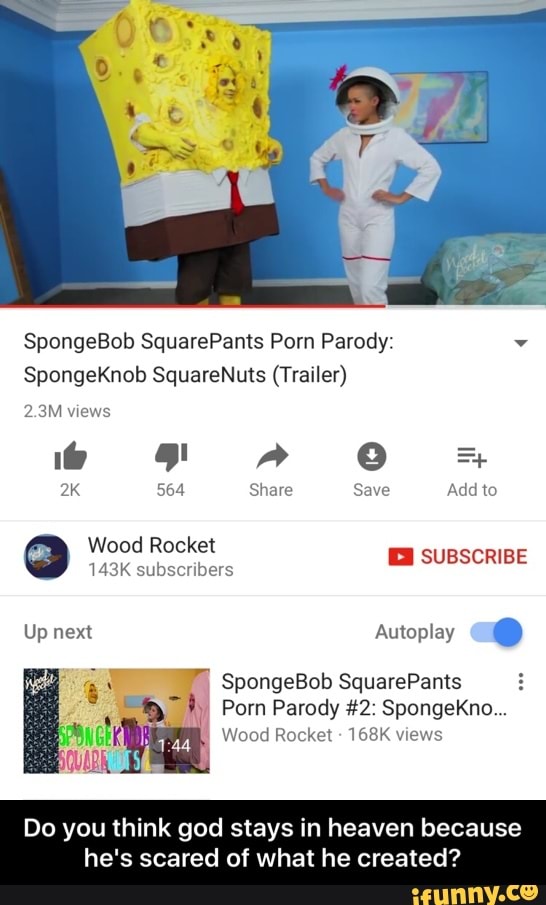The width and height of the screenshot is (546, 905).
Task: Open the Wood Rocket channel name
Action: [x=151, y=545]
